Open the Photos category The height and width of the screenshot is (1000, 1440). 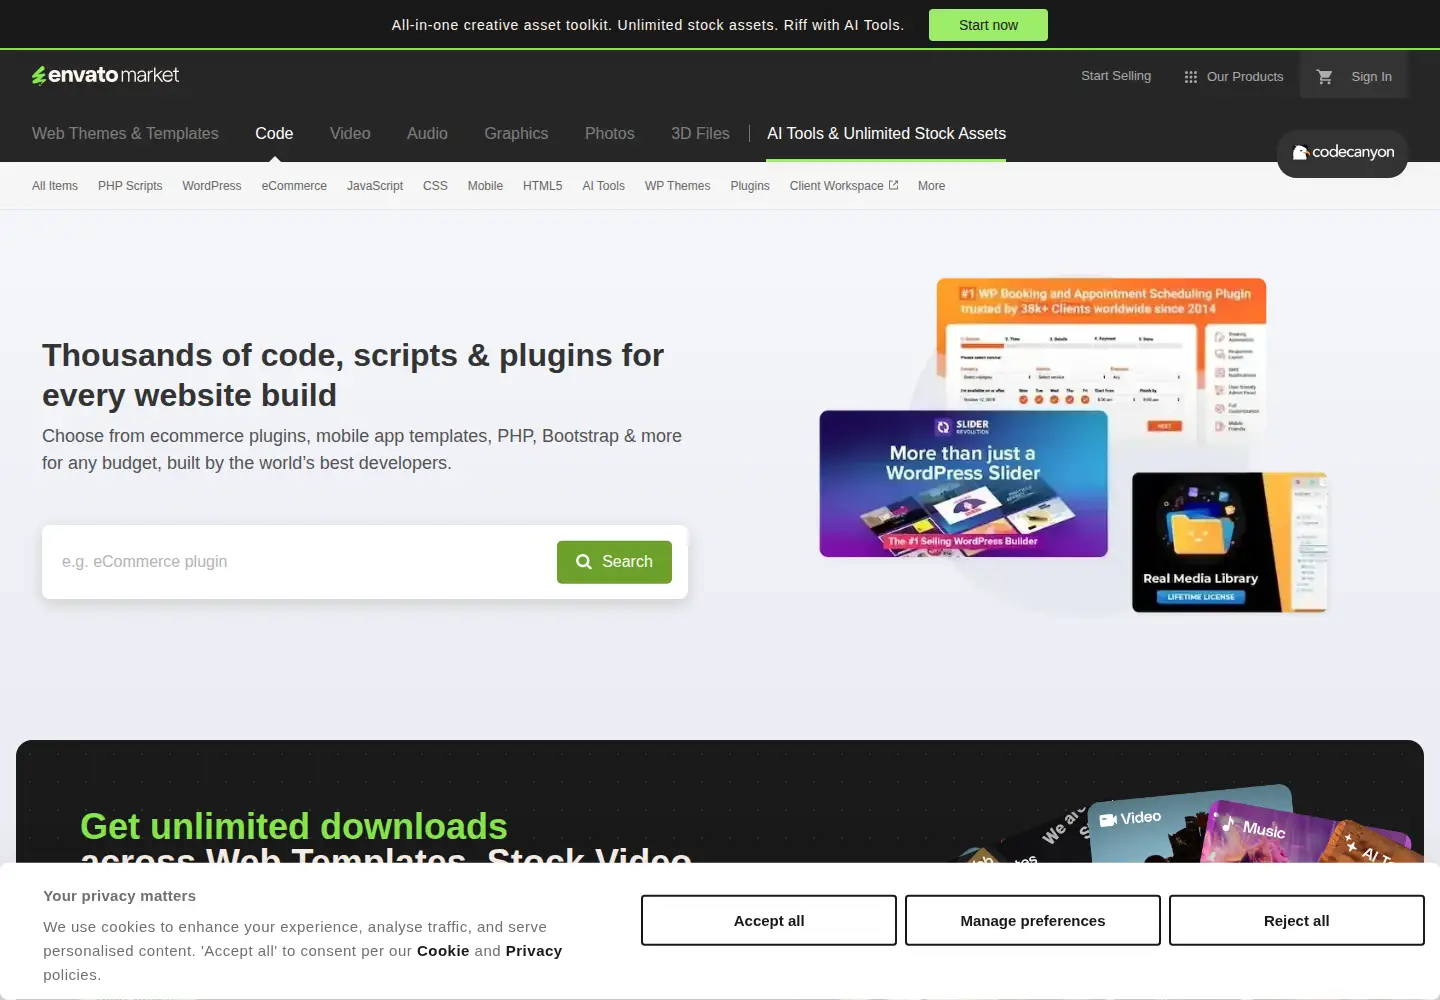(610, 133)
